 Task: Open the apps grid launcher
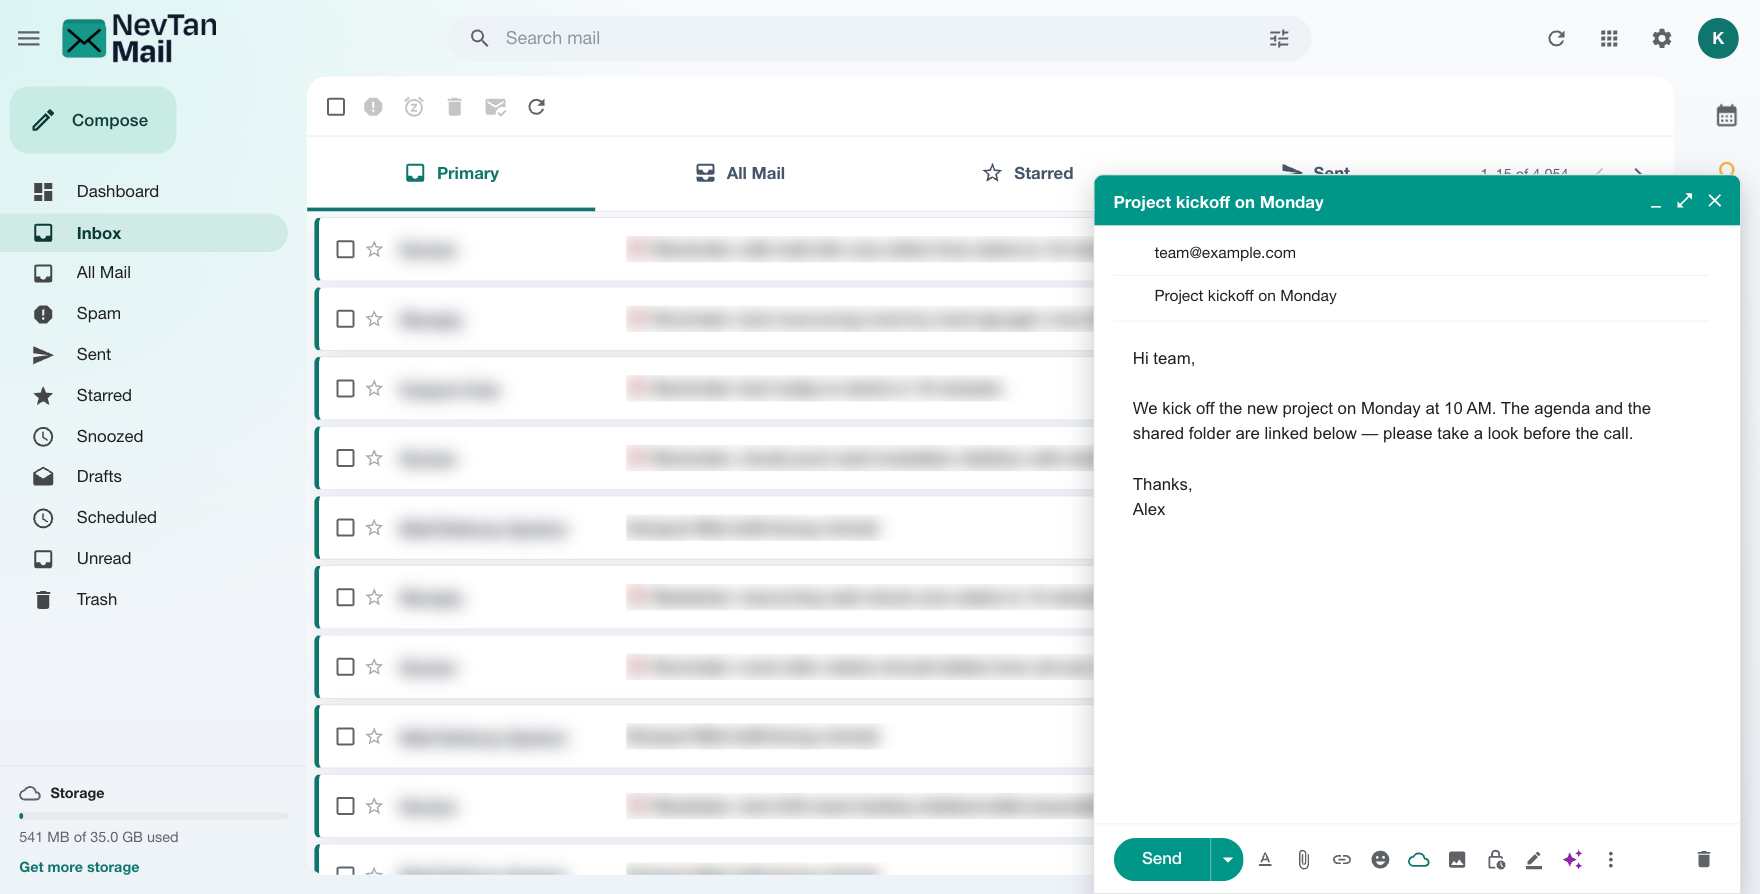click(1609, 38)
